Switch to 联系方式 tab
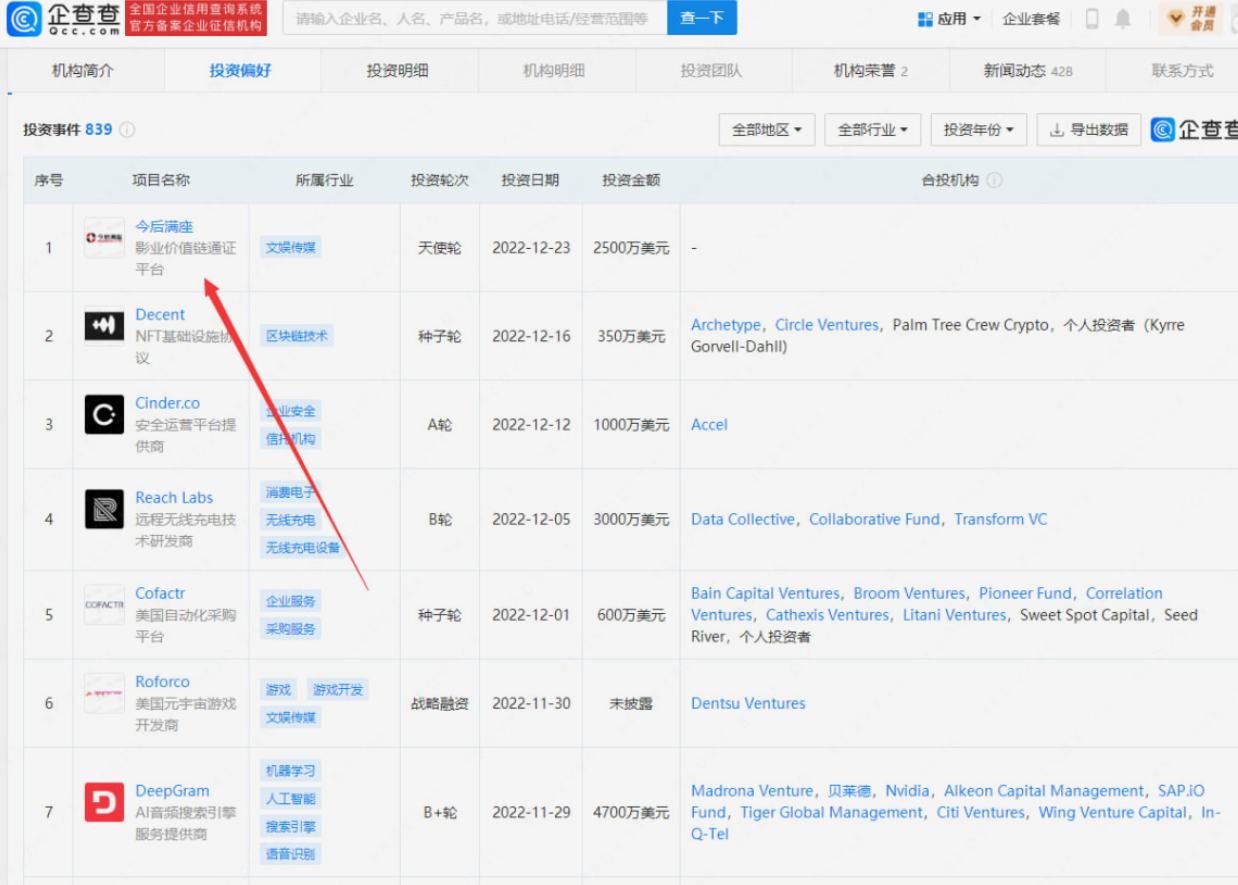Screen dimensions: 1238x885 (x=1182, y=71)
